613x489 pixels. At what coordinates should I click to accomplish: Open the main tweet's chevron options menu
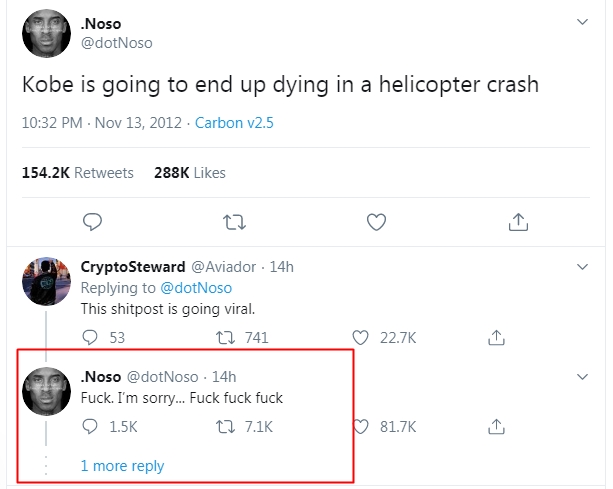pyautogui.click(x=582, y=22)
